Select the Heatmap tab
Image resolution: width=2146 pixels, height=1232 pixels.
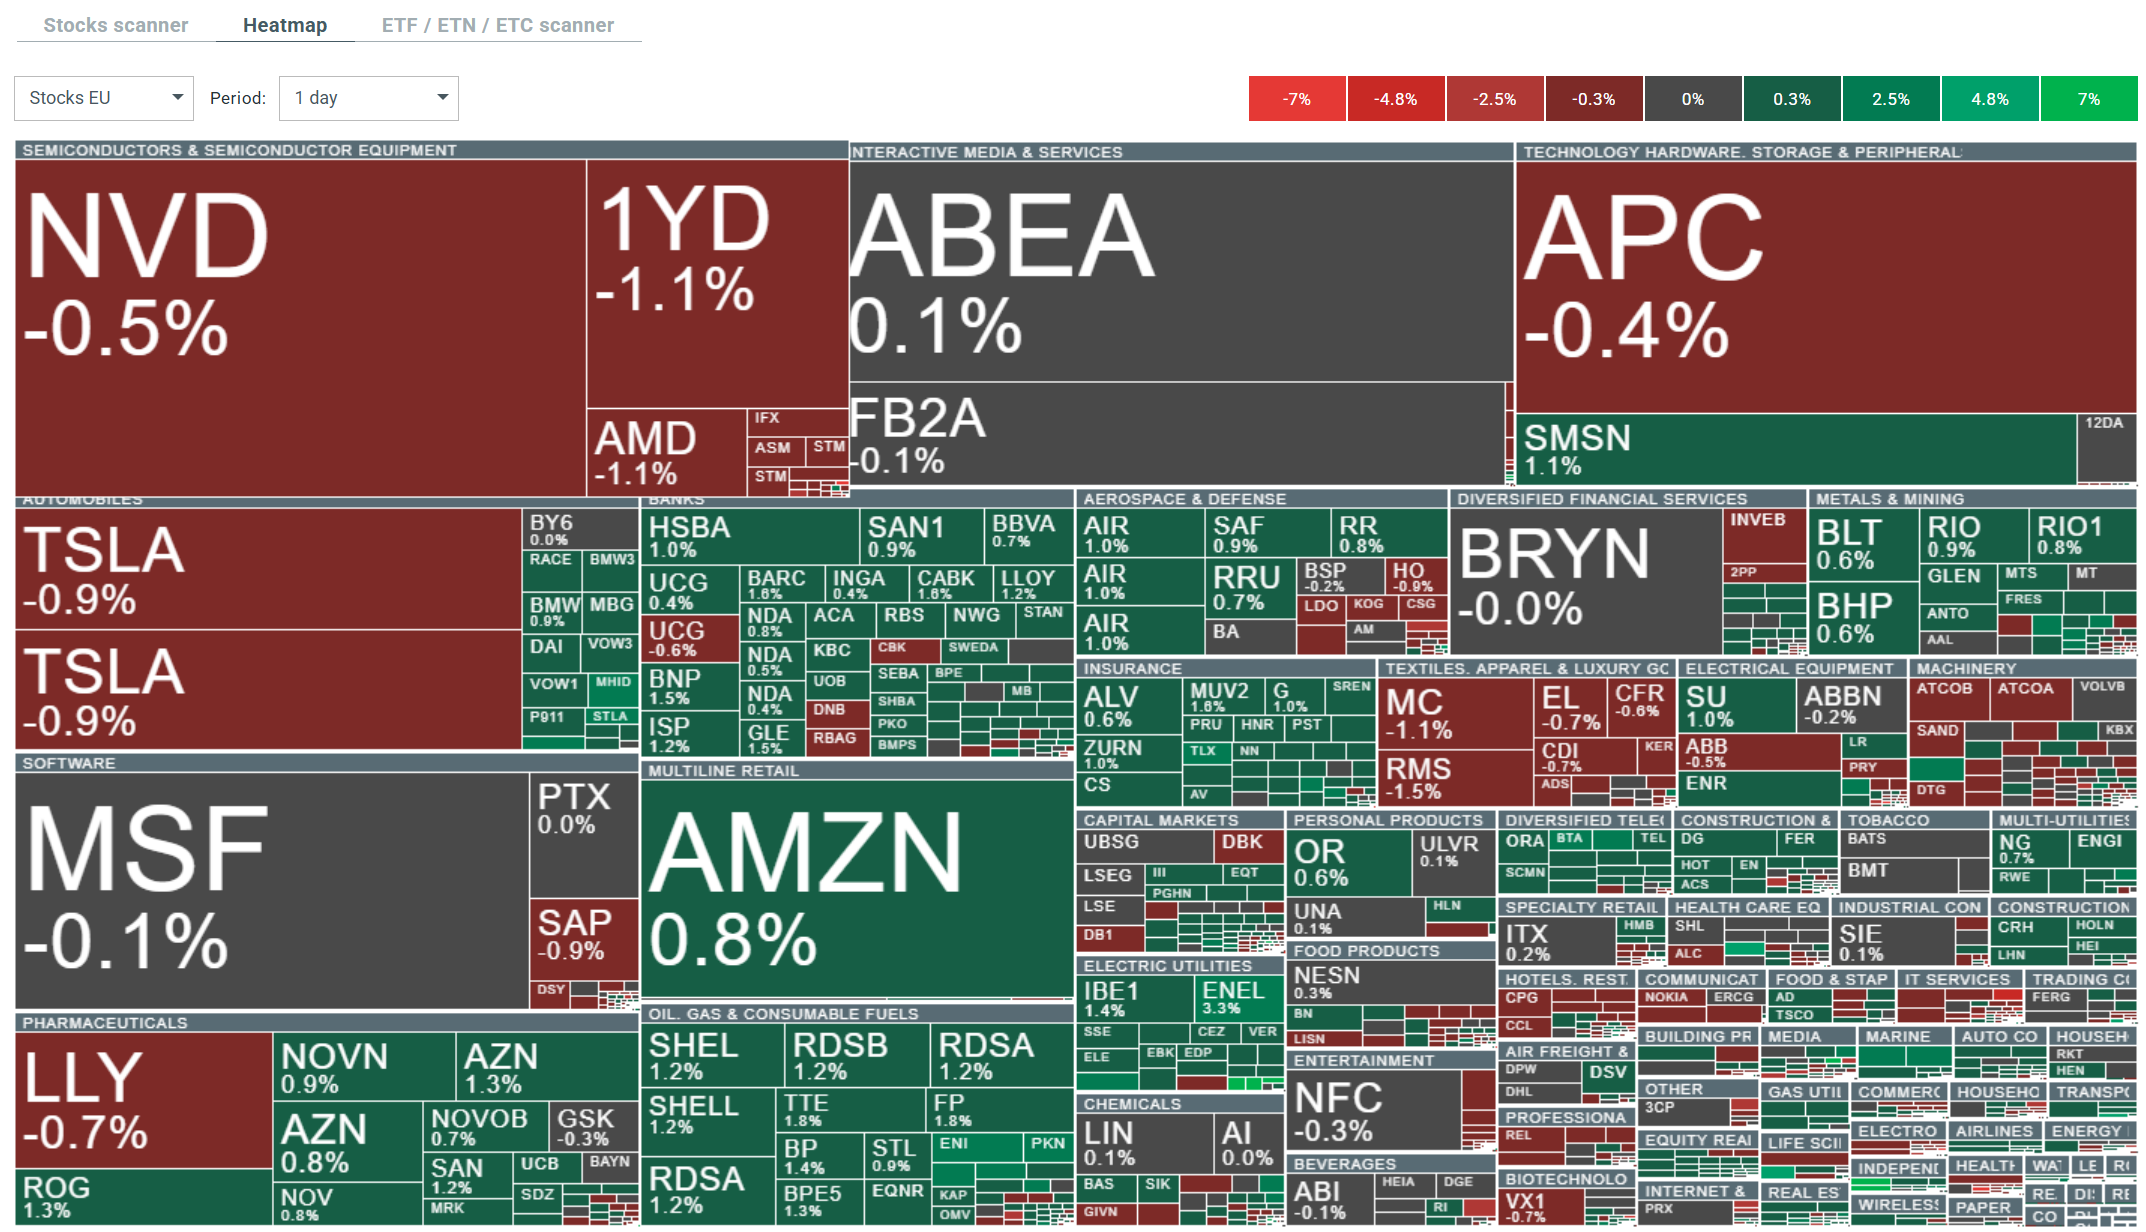285,25
